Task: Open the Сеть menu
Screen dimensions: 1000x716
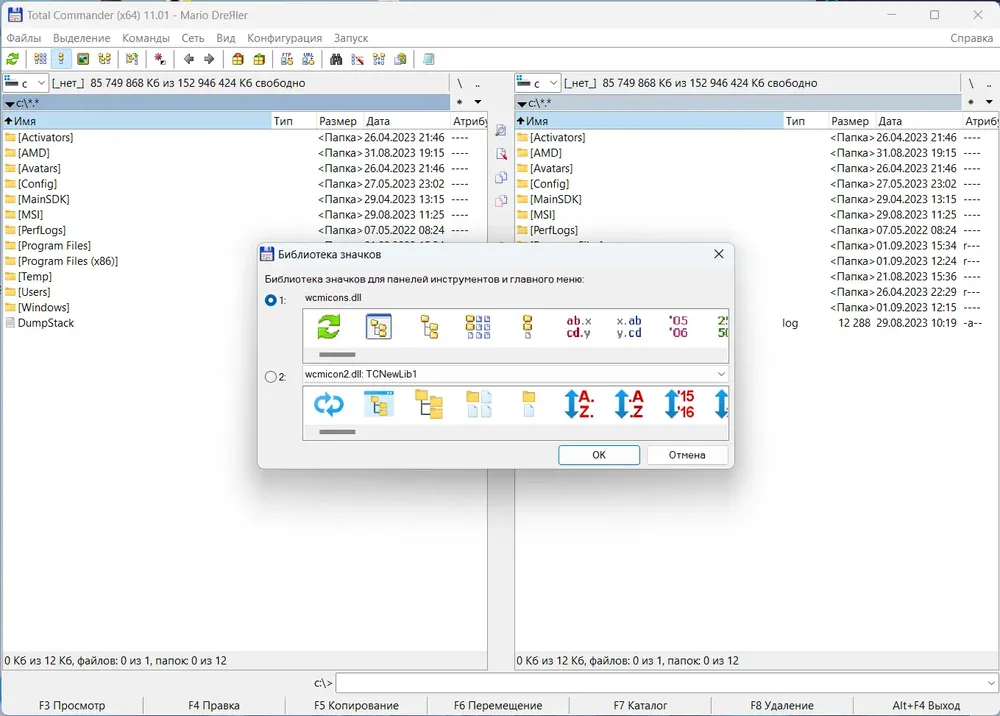Action: [x=193, y=38]
